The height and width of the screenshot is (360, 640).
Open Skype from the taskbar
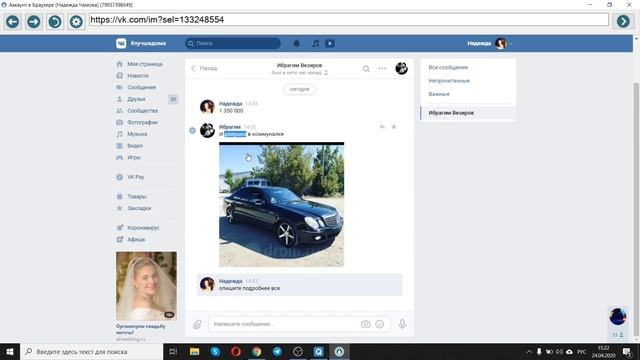(215, 351)
